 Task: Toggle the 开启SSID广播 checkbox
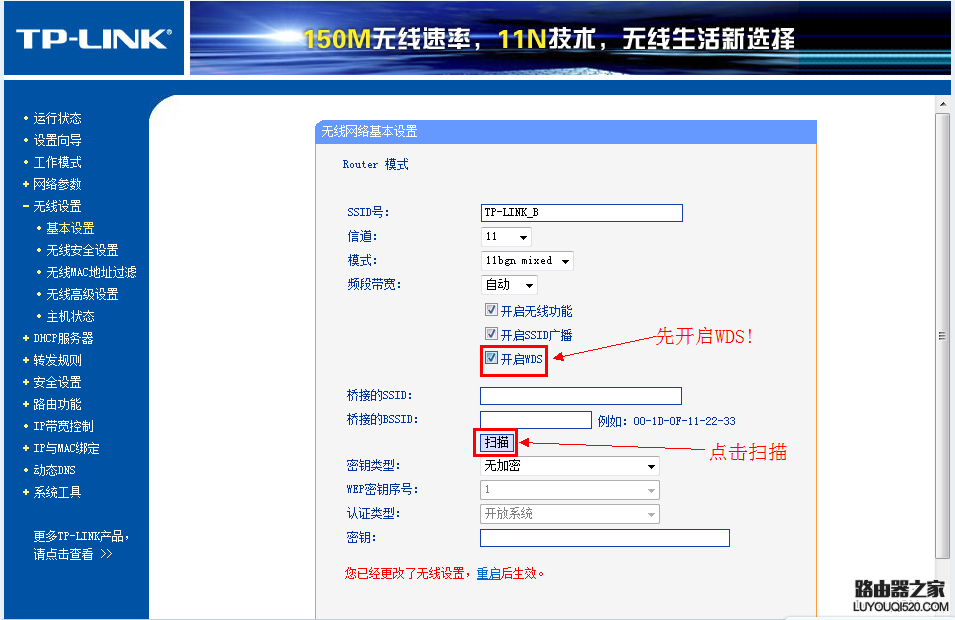(x=490, y=334)
